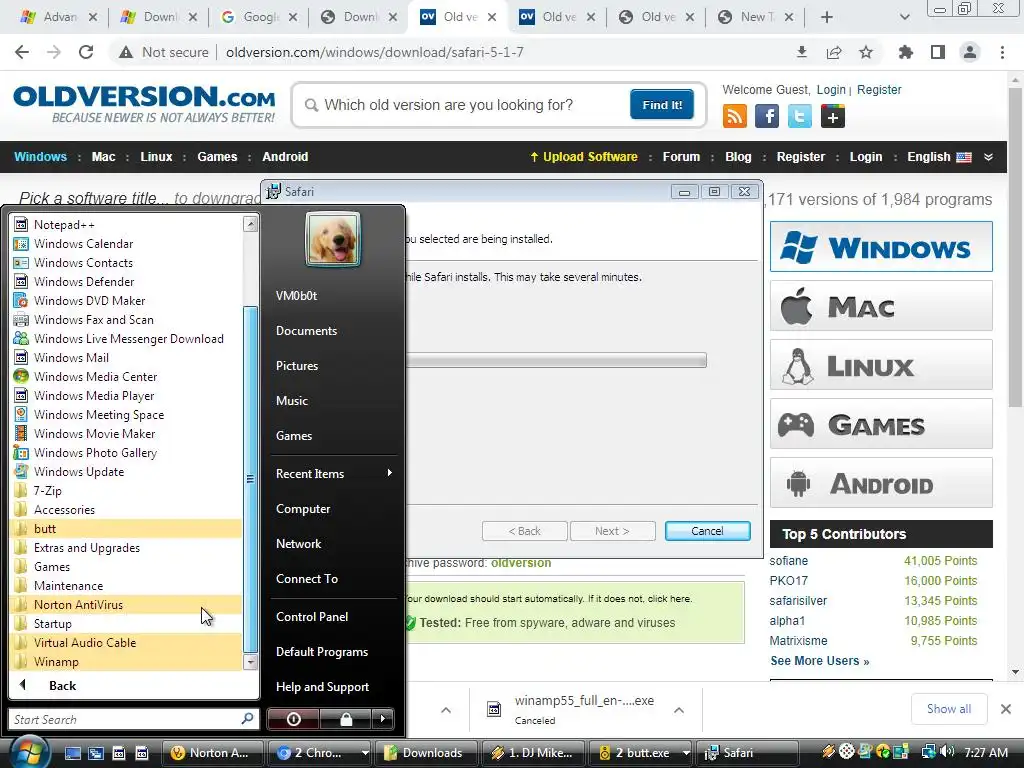1024x768 pixels.
Task: Open Chrome side panel icon
Action: coord(938,52)
